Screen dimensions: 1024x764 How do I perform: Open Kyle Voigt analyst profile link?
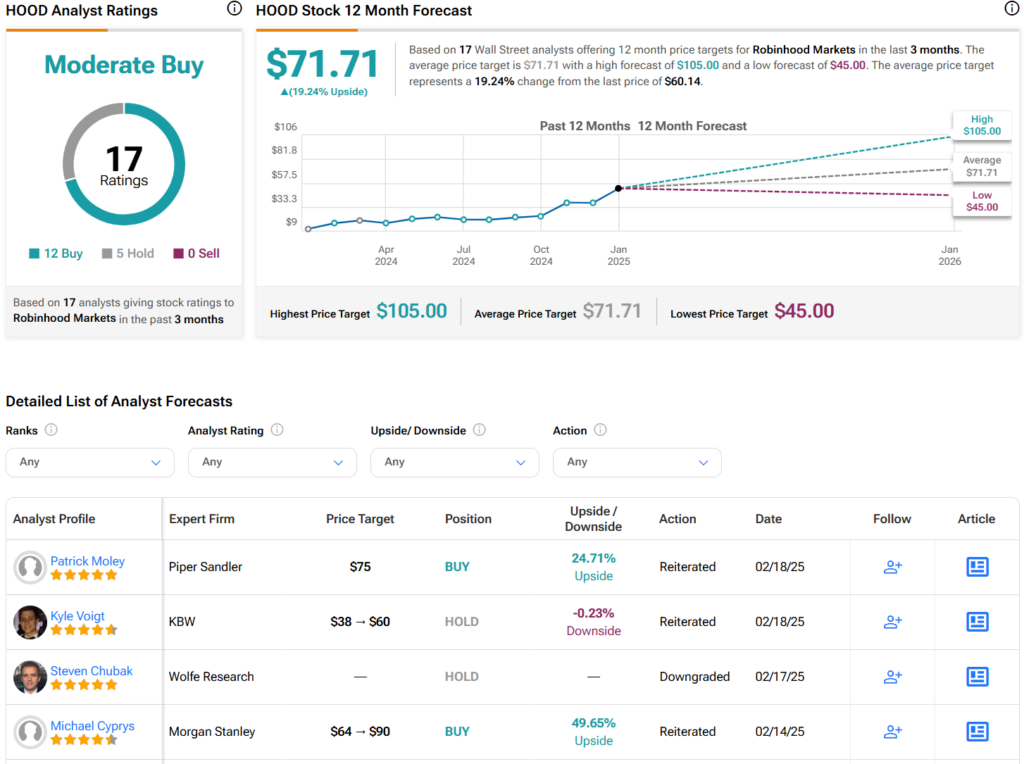pyautogui.click(x=77, y=616)
